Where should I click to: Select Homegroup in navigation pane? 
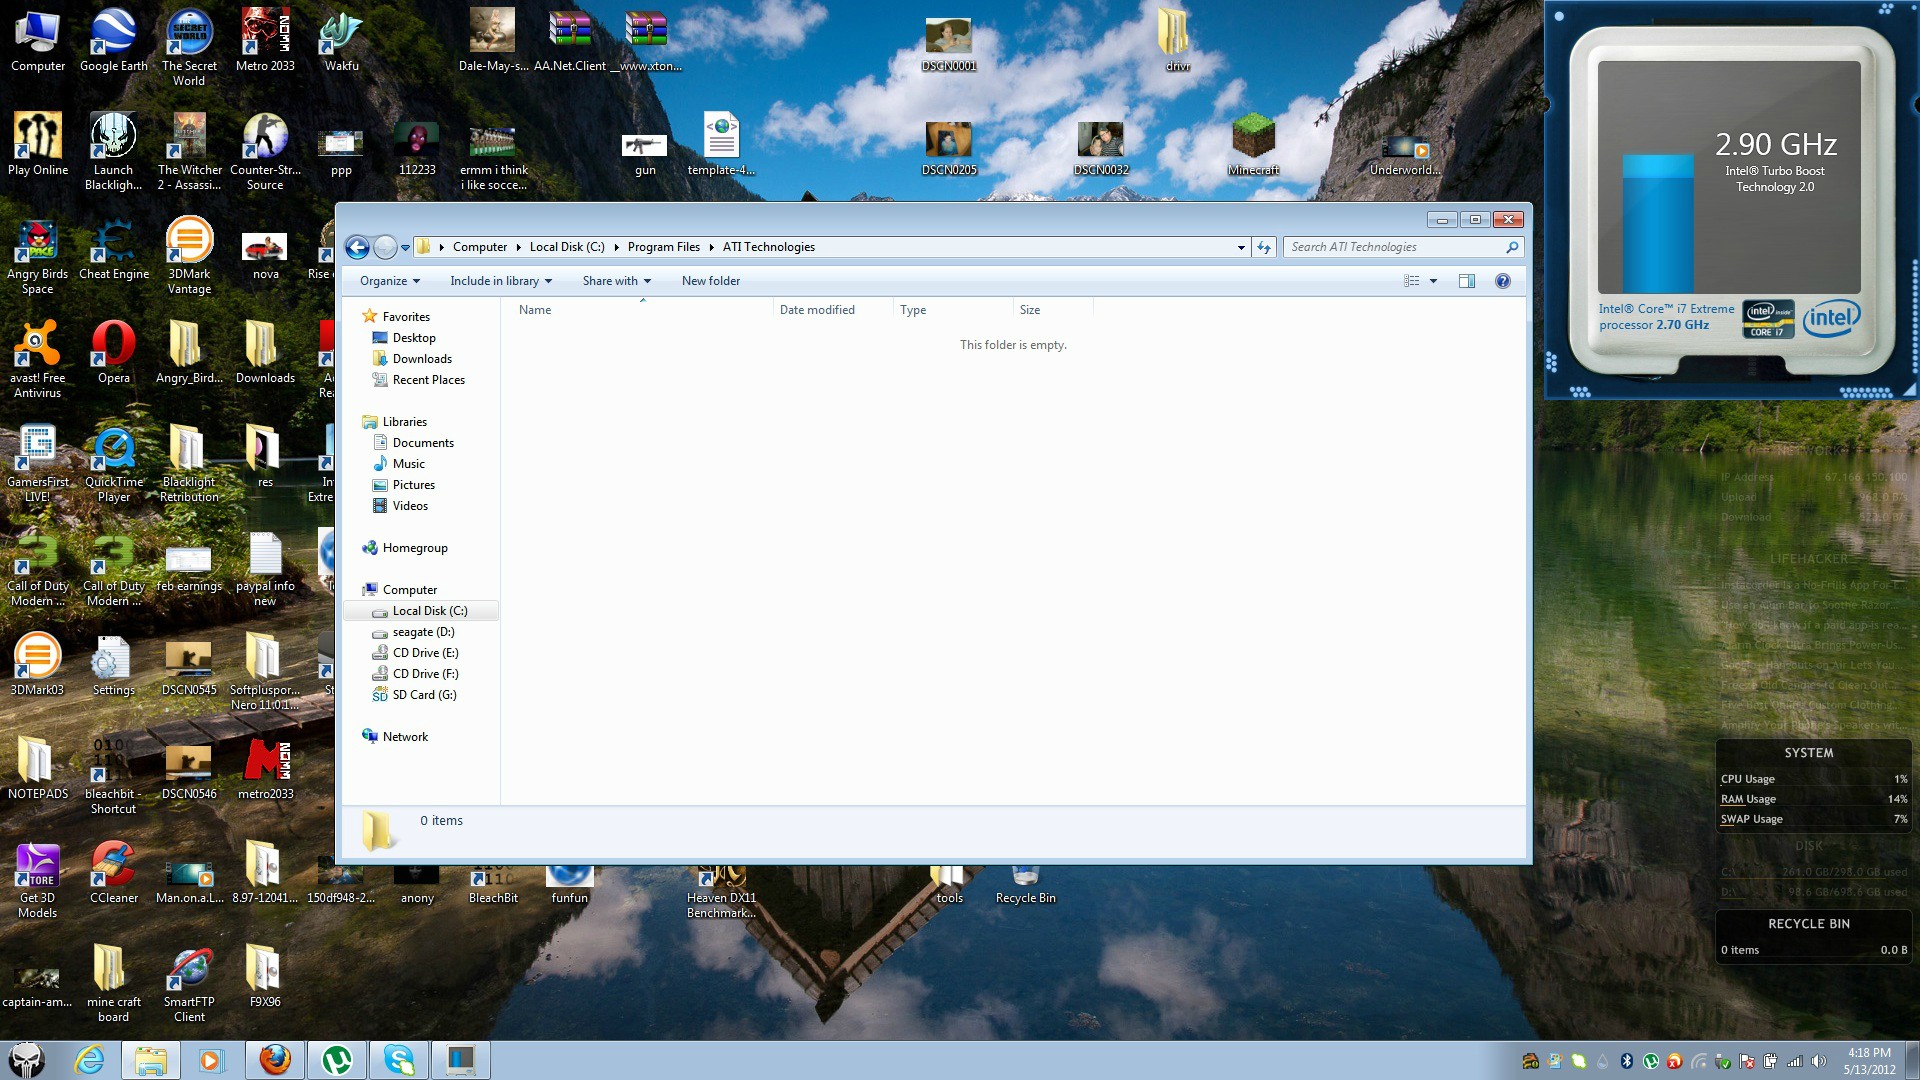pos(414,548)
